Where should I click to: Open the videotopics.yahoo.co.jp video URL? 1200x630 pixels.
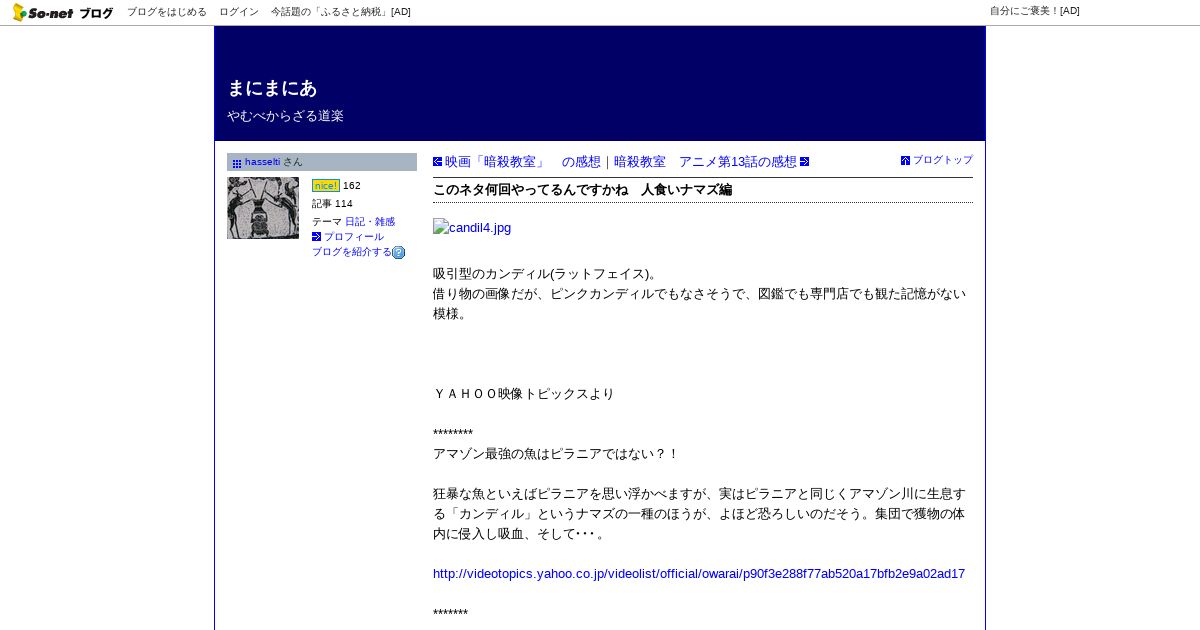point(699,574)
